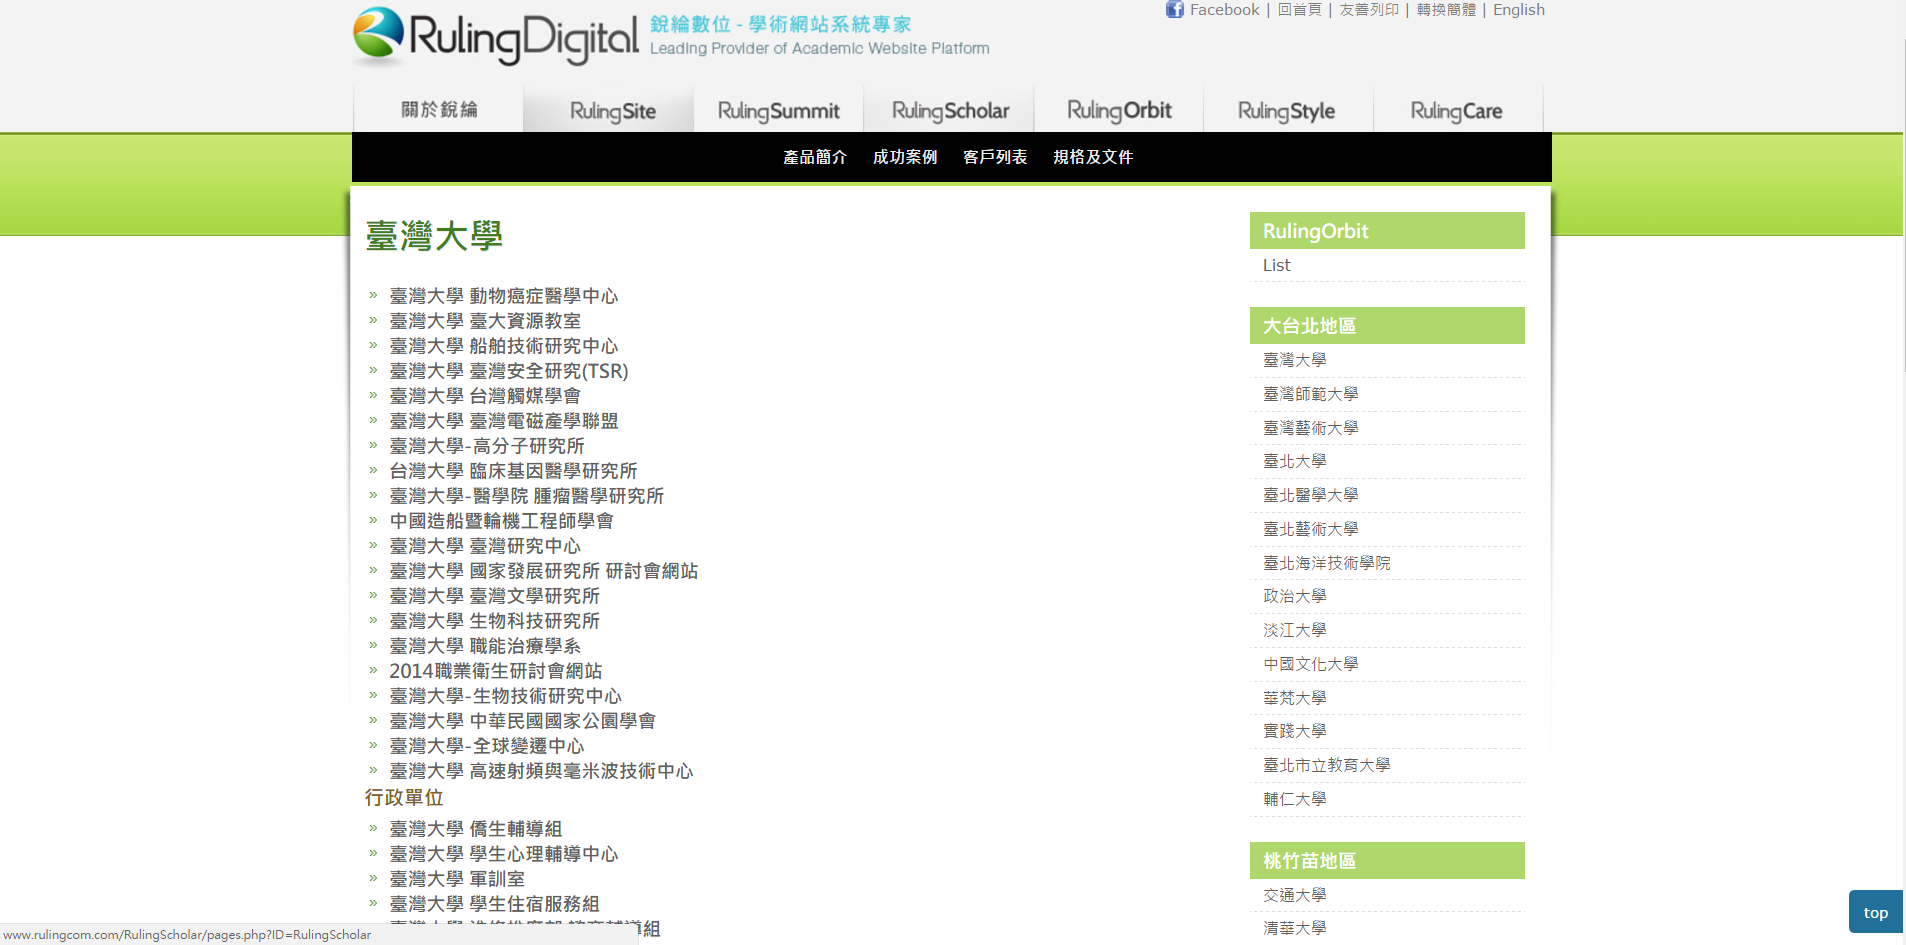1906x945 pixels.
Task: Select 規格及文件 in black menu bar
Action: 1093,157
